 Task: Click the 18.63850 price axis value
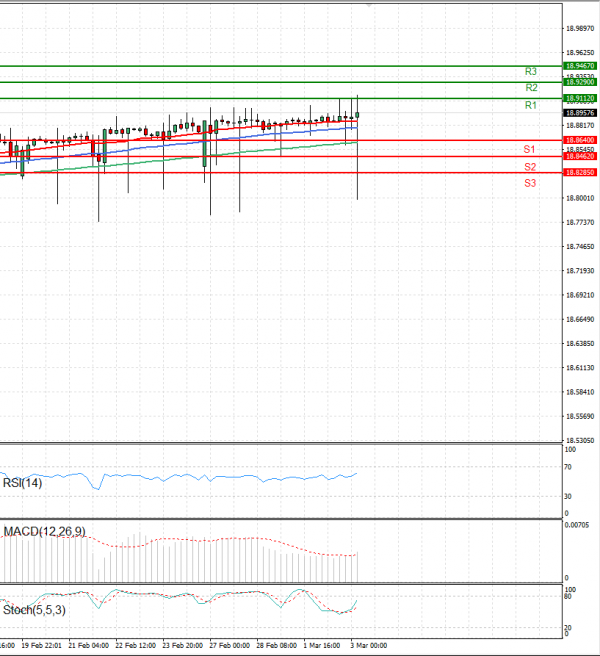pos(580,344)
